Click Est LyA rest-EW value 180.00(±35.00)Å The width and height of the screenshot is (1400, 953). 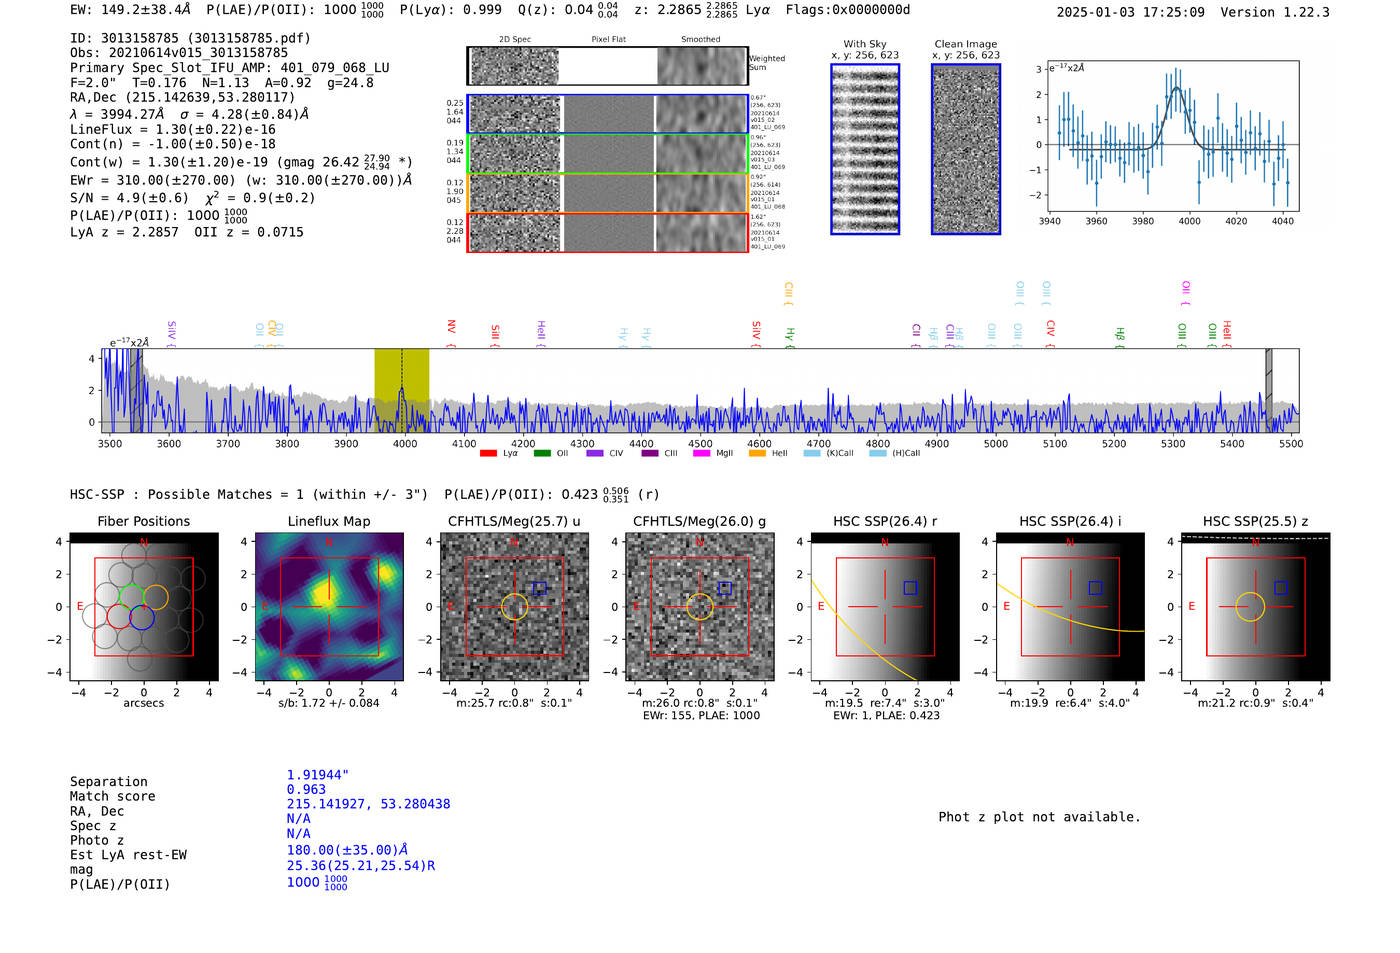click(347, 851)
